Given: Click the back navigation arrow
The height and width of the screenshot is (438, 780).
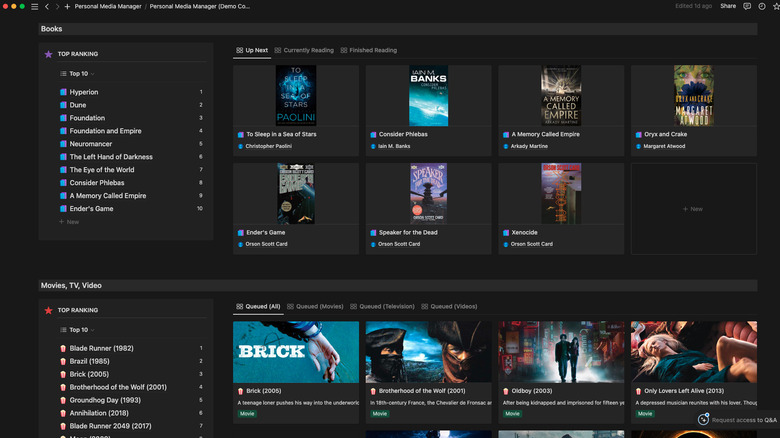Looking at the screenshot, I should click(46, 6).
